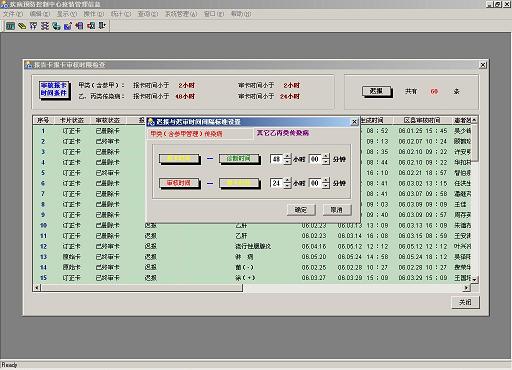Viewport: 512px width, 370px height.
Task: Click the 确定 button in dialog
Action: (300, 210)
